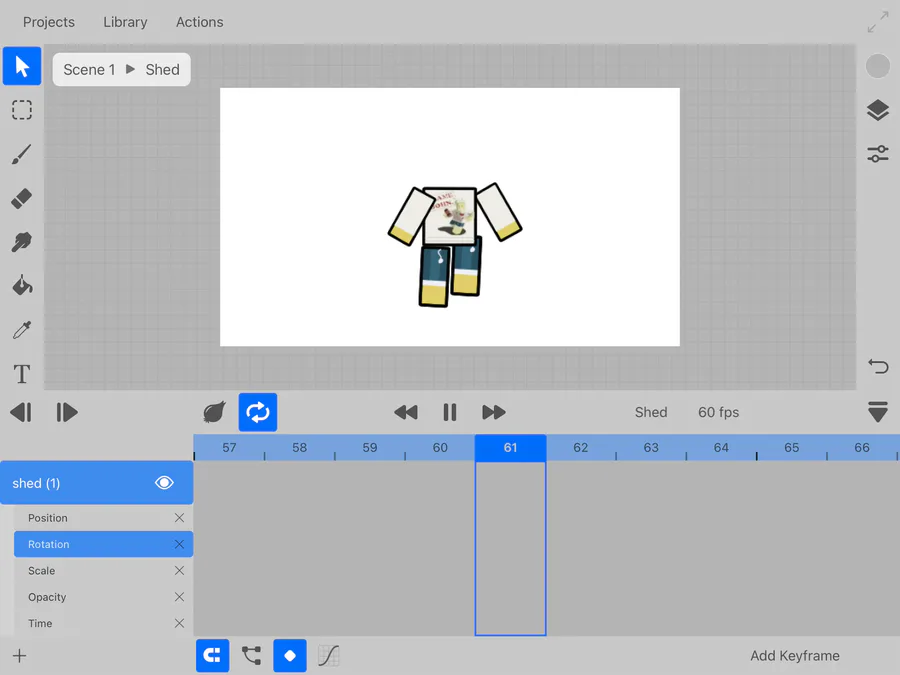Undo the last action
The width and height of the screenshot is (900, 675).
[878, 366]
